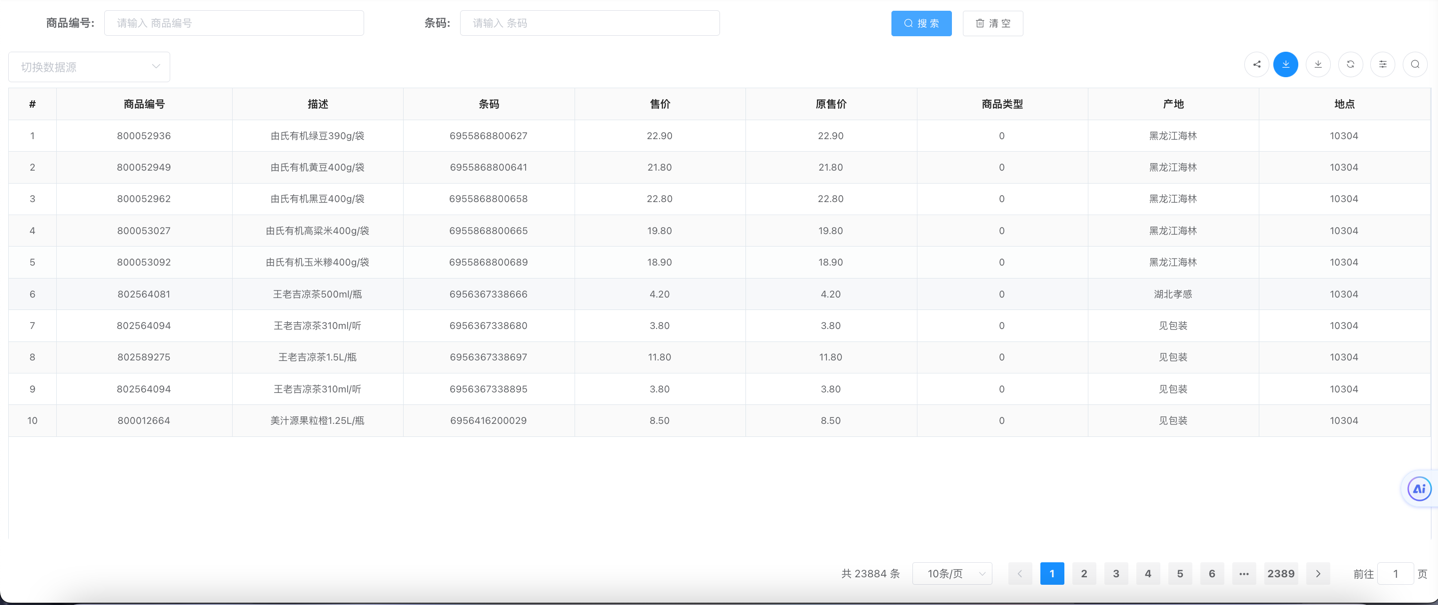Refresh the table using the refresh icon
1438x605 pixels.
[1350, 64]
